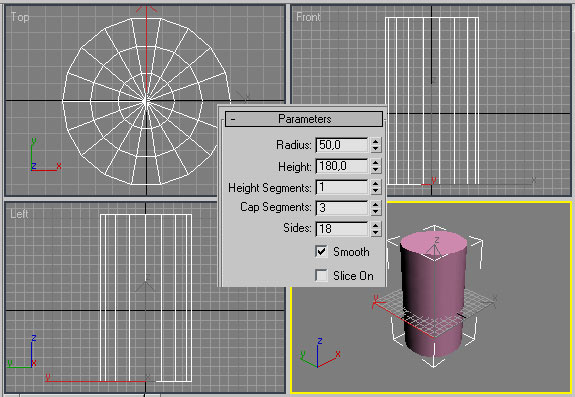This screenshot has width=575, height=397.
Task: Decrease Sides with spinner down arrow
Action: (375, 233)
